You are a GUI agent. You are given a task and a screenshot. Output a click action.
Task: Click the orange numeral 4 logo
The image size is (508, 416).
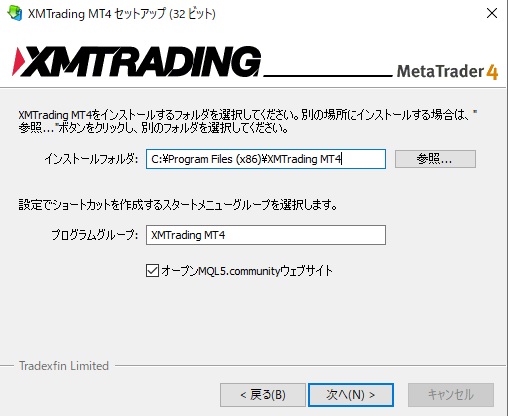pyautogui.click(x=492, y=72)
